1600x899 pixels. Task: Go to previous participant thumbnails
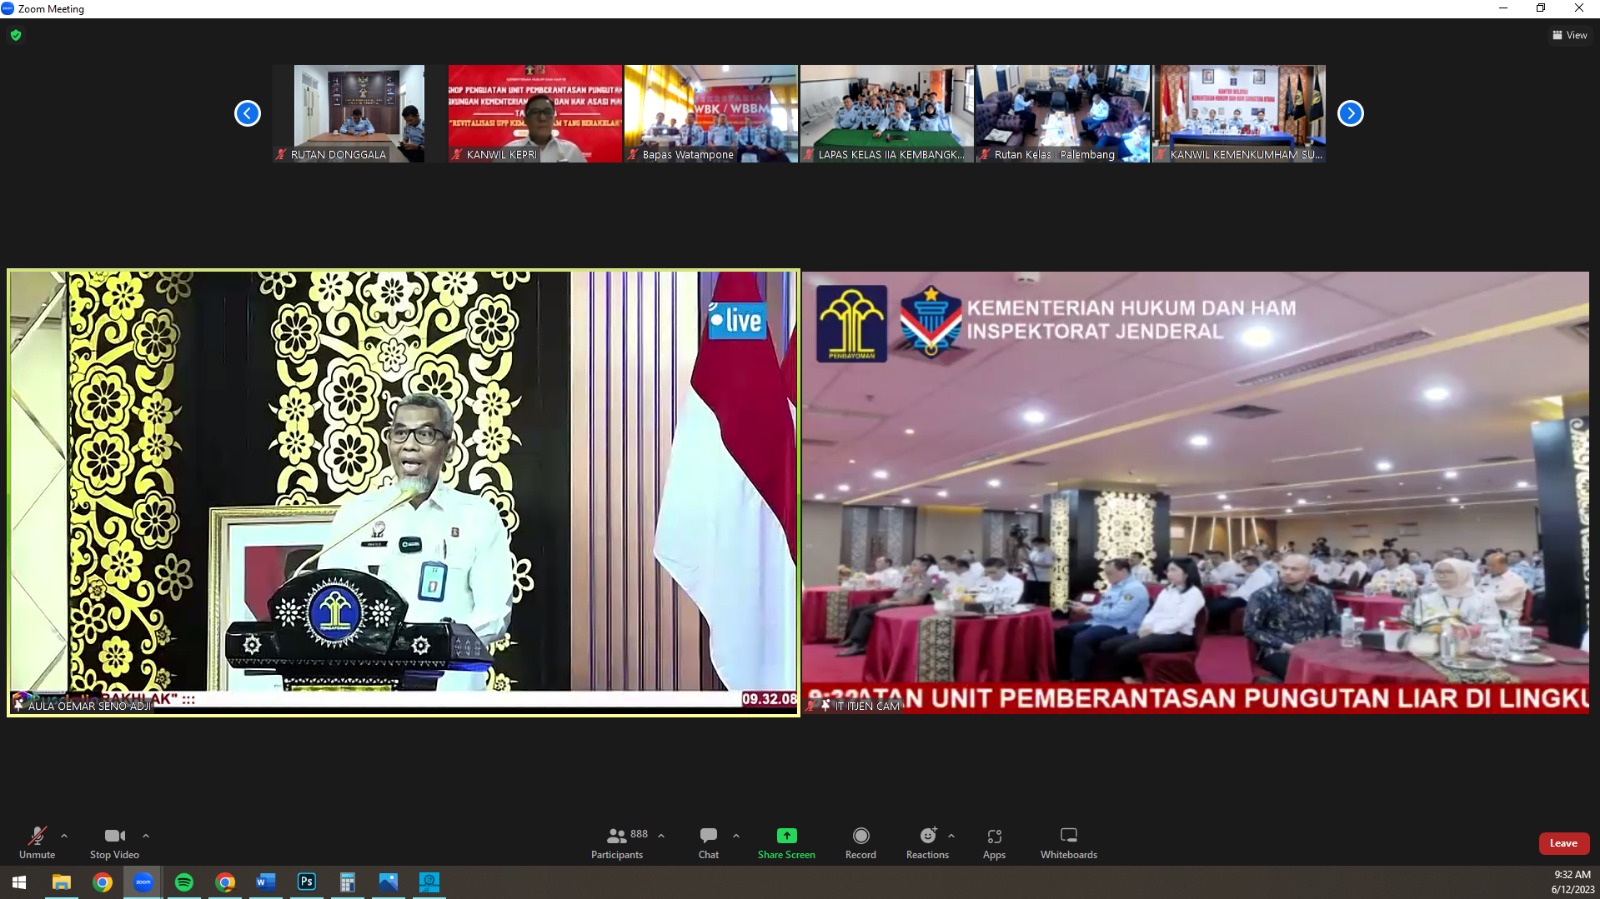247,113
